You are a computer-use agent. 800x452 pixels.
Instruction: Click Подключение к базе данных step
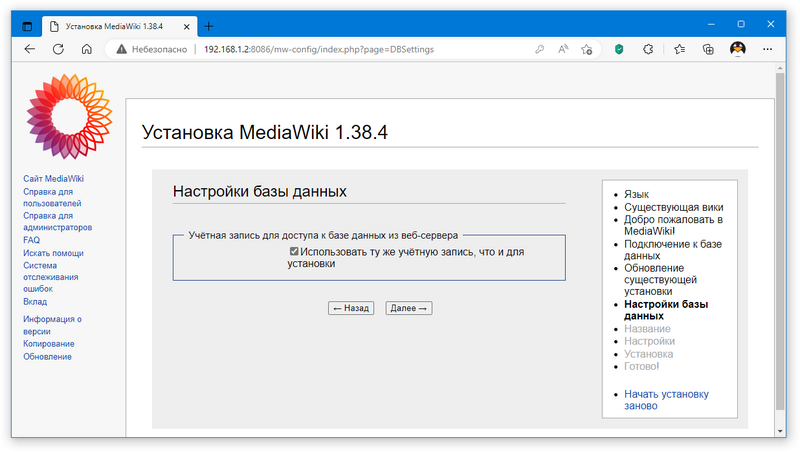[x=673, y=249]
